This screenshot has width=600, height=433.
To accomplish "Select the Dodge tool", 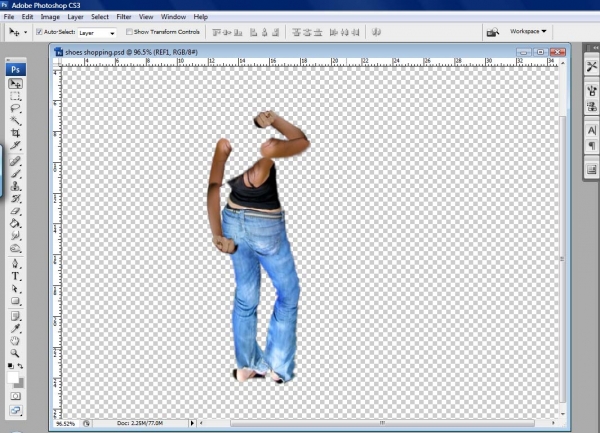I will click(15, 248).
